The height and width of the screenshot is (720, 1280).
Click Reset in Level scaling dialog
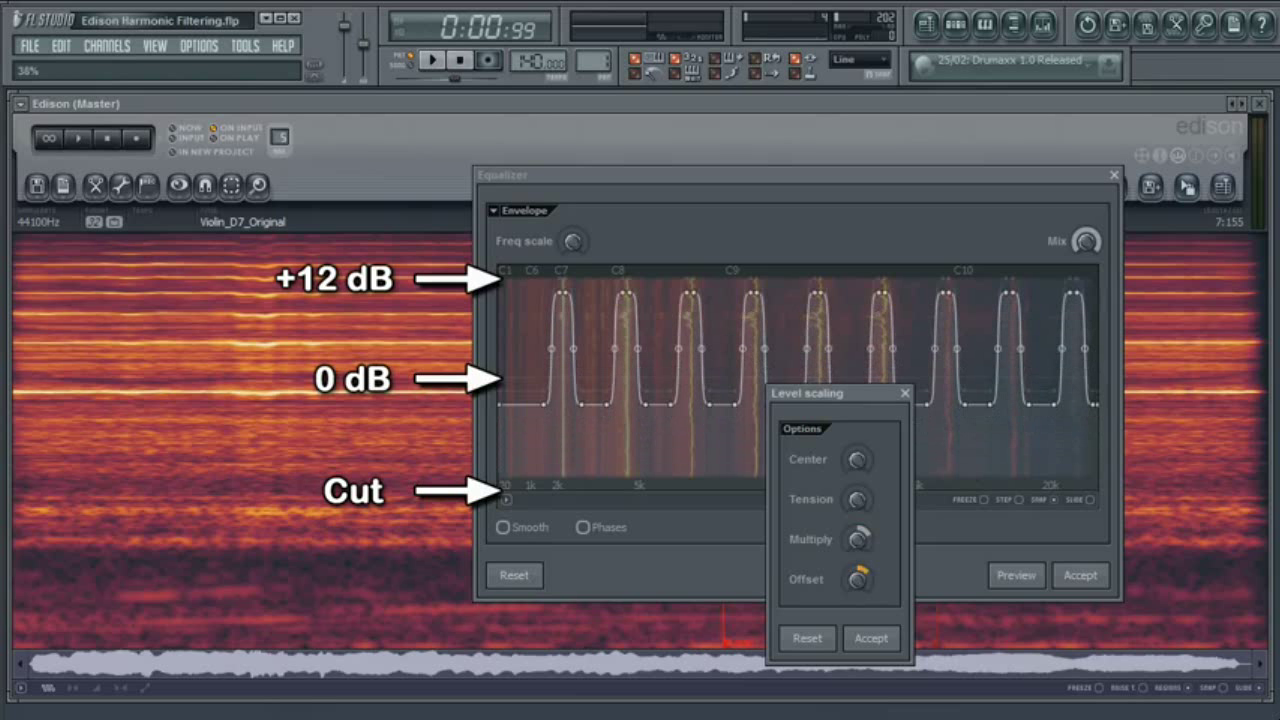click(x=807, y=638)
